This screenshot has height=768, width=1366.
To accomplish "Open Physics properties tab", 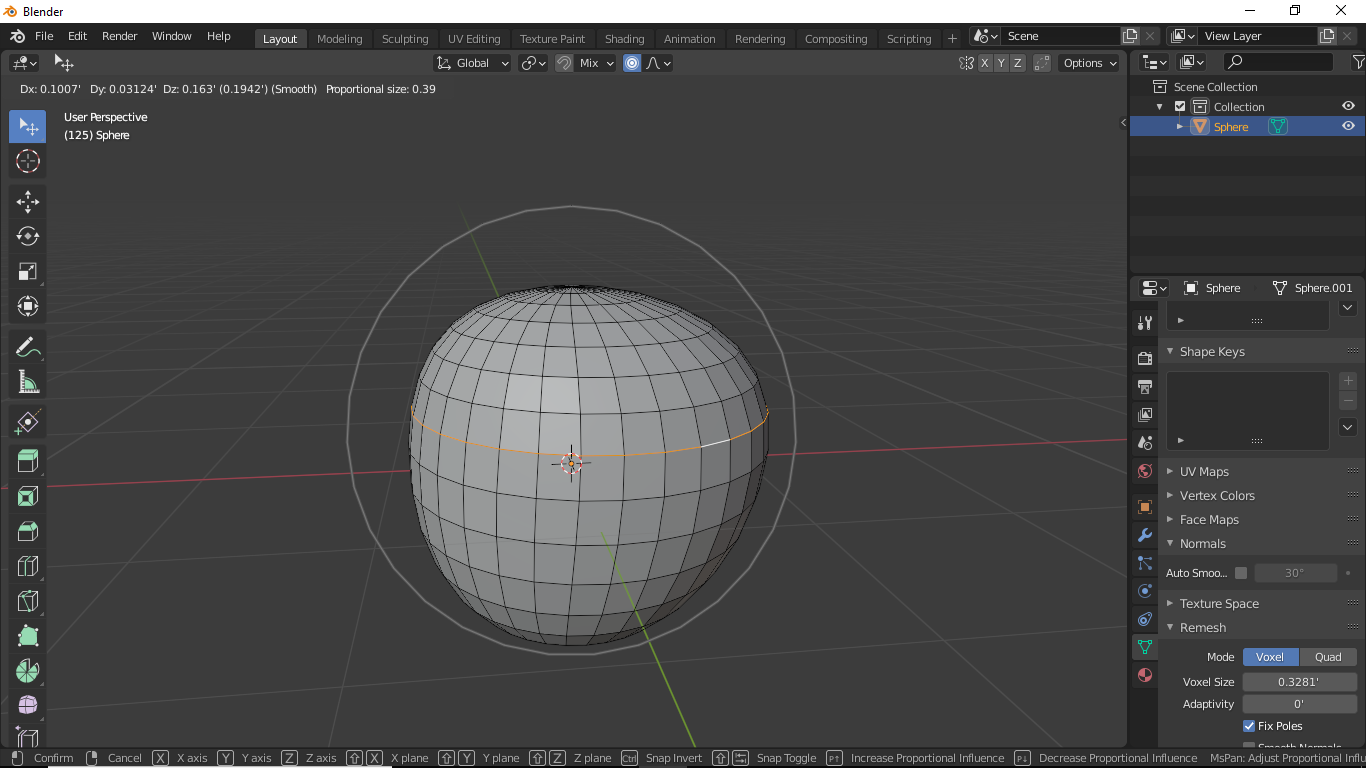I will pyautogui.click(x=1145, y=591).
